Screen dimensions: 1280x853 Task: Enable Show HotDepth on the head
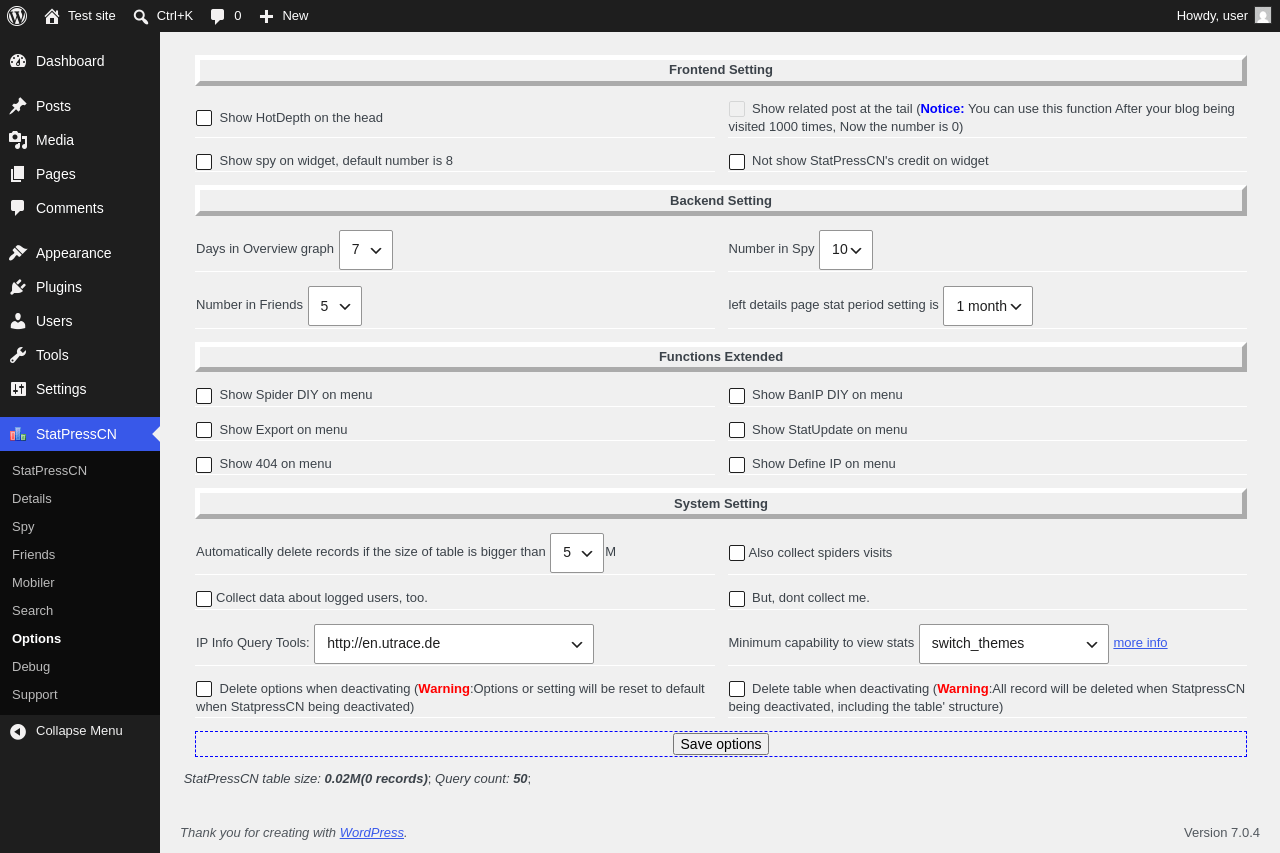(x=204, y=118)
